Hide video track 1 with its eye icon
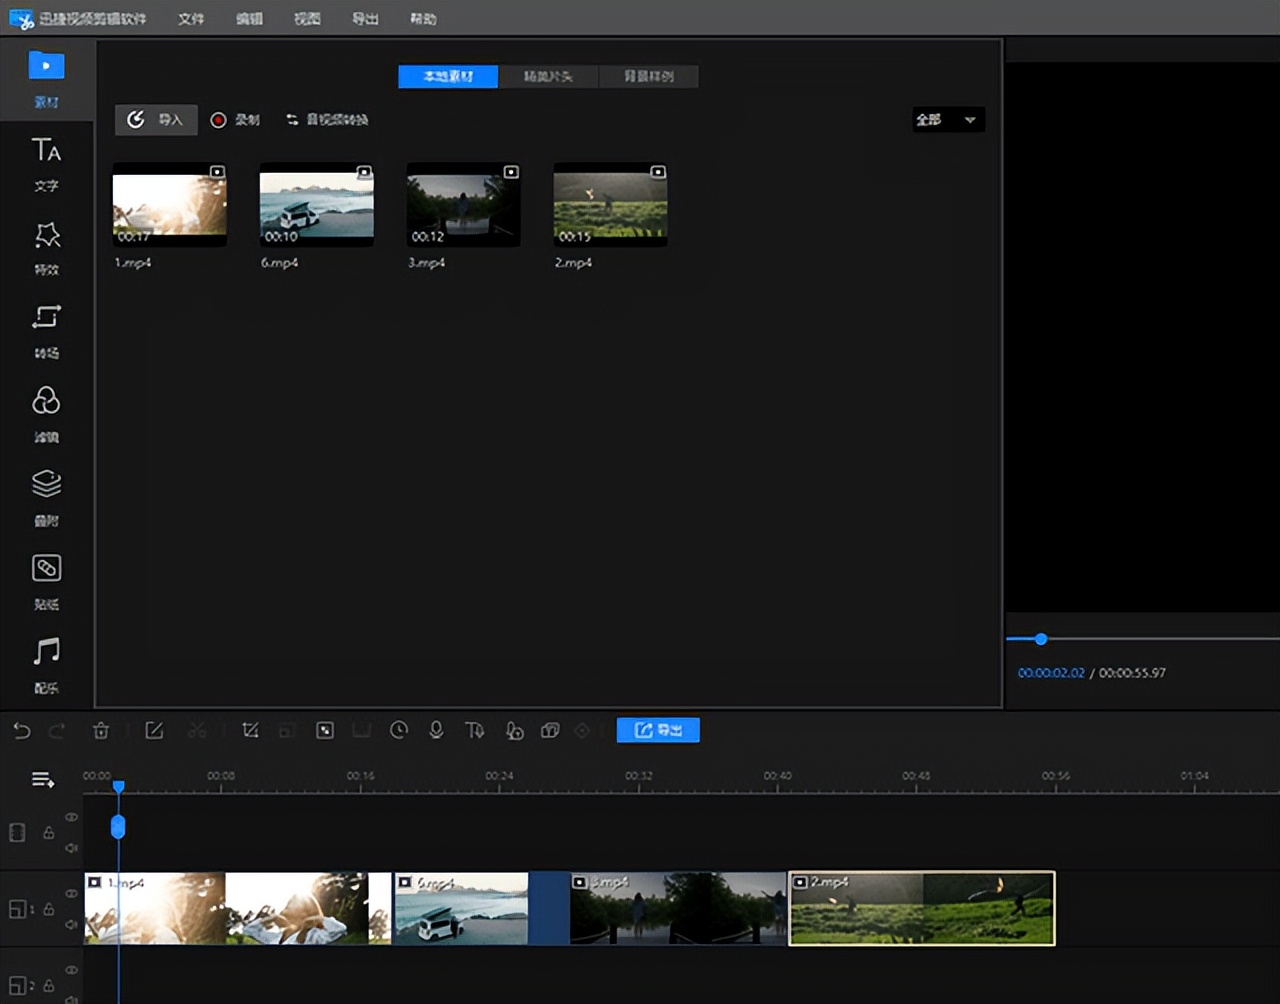1280x1004 pixels. pyautogui.click(x=71, y=893)
